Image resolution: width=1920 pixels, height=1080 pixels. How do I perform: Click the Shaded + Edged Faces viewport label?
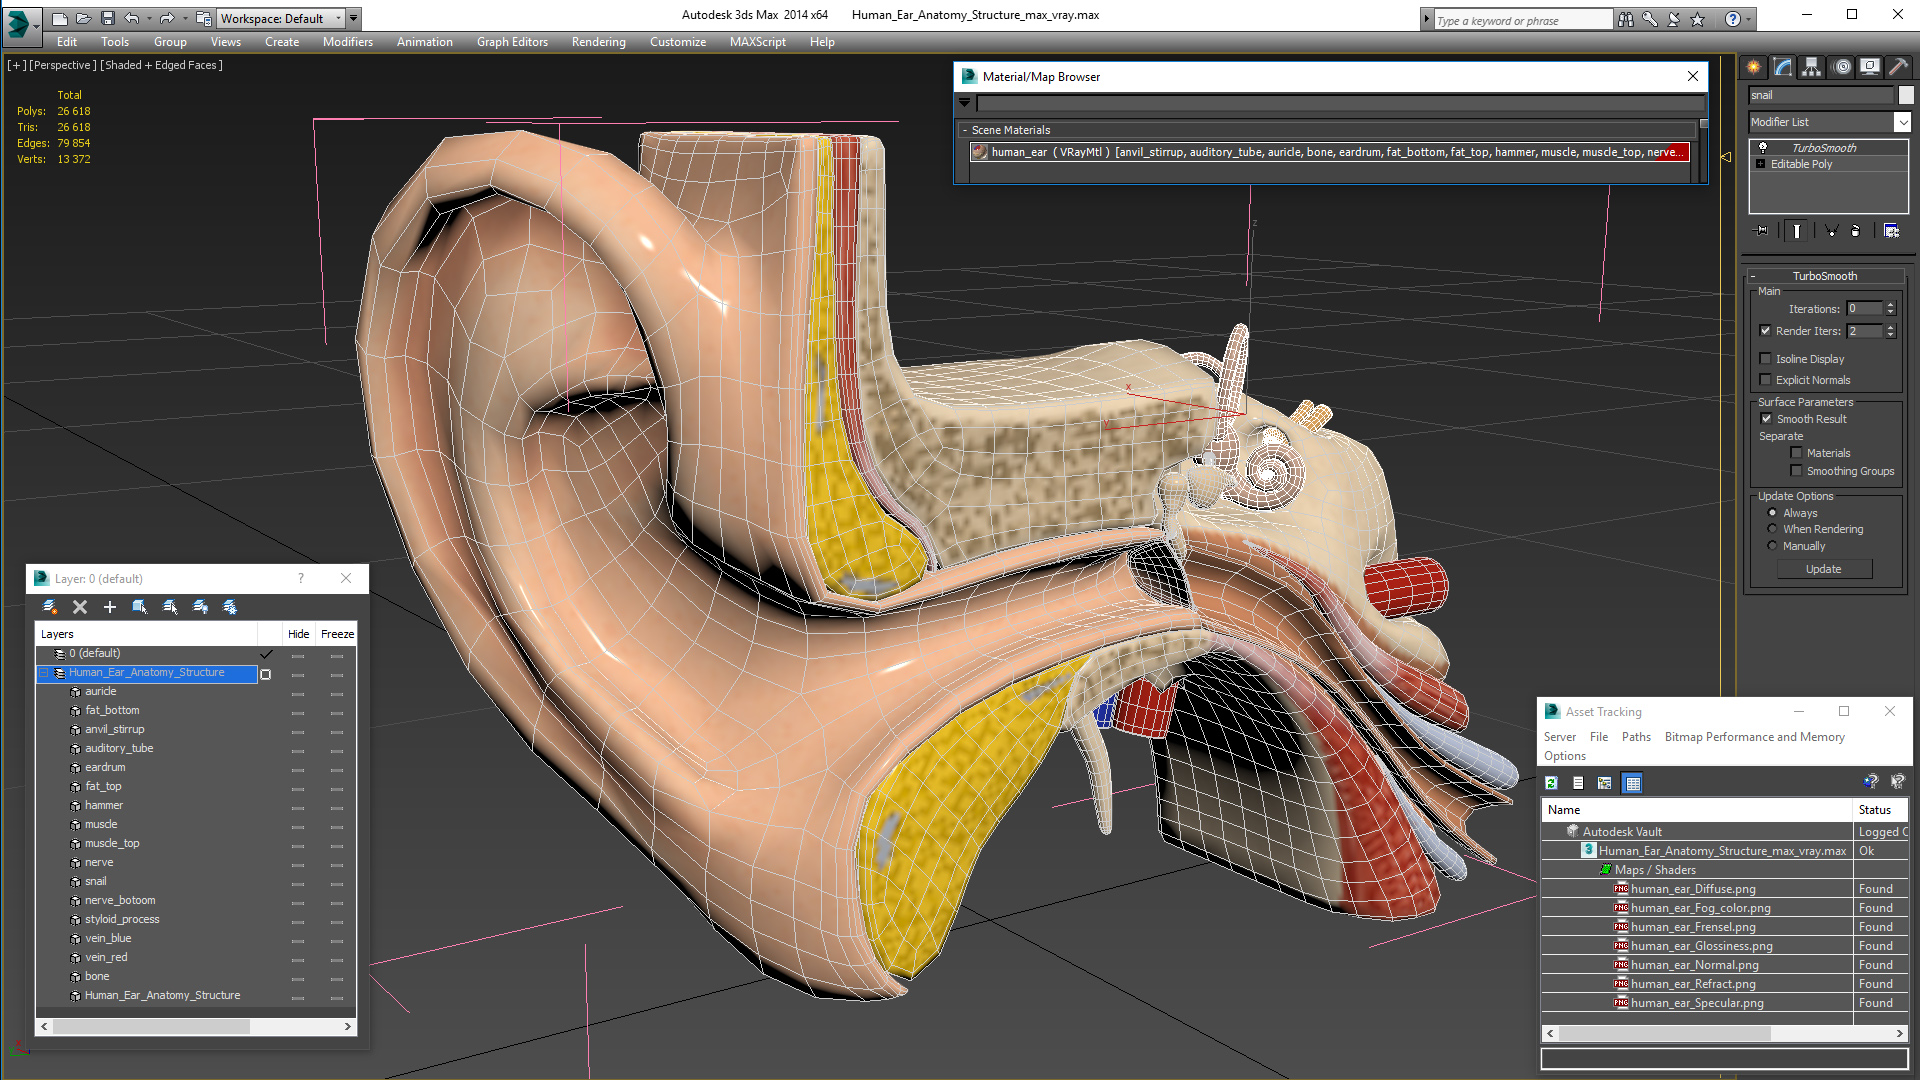tap(162, 65)
